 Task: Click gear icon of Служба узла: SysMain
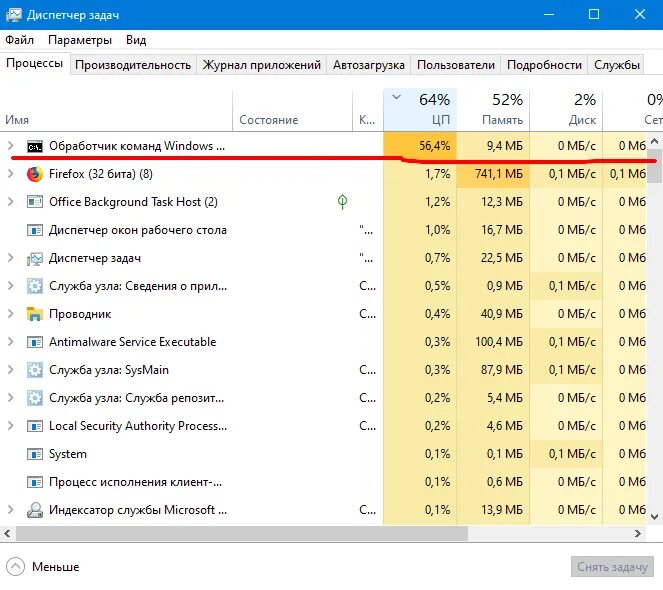point(35,370)
